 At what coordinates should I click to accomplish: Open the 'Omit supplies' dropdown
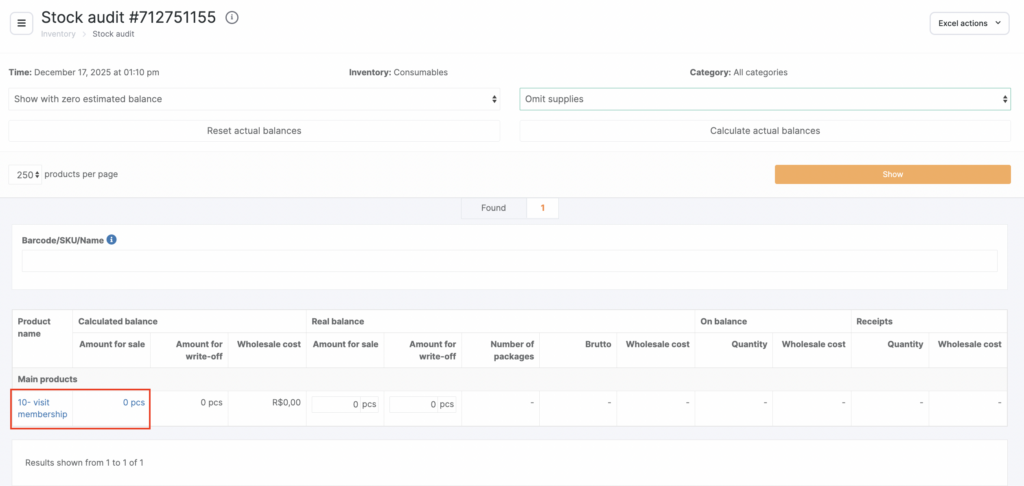[x=765, y=99]
